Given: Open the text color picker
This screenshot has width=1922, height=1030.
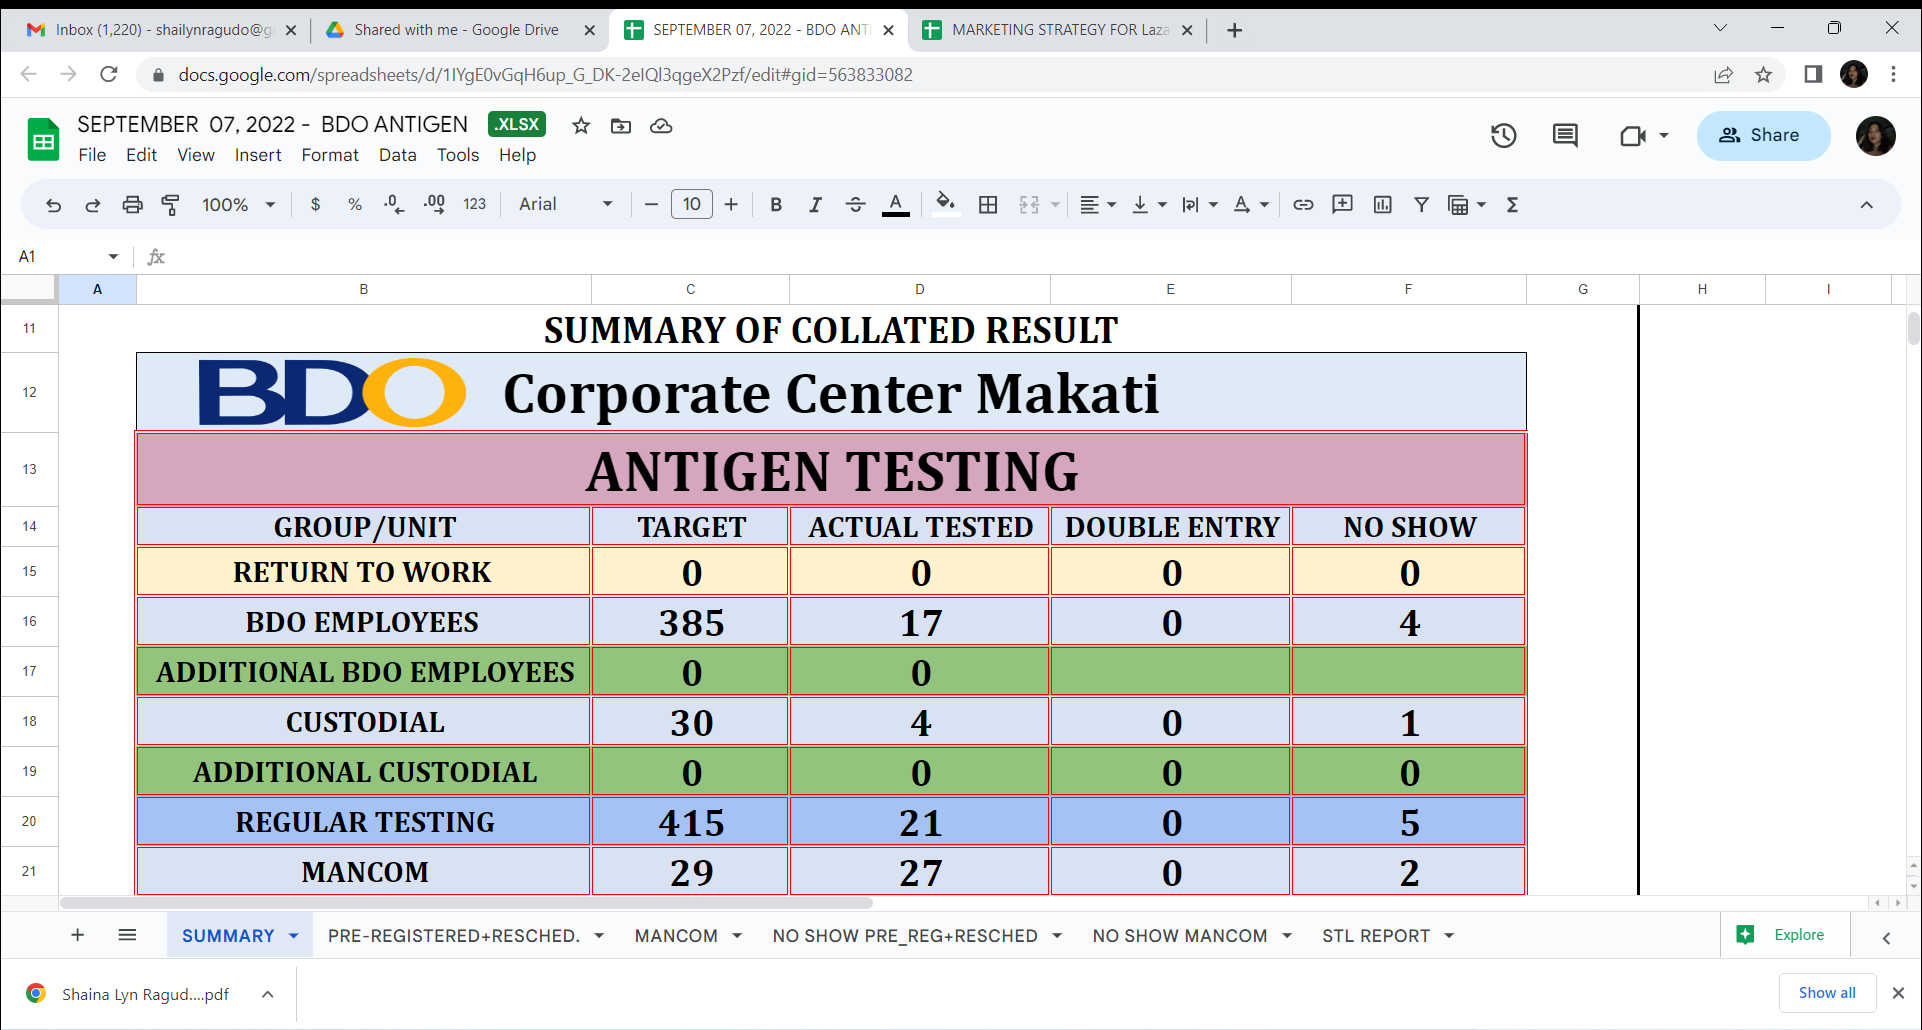Looking at the screenshot, I should click(x=896, y=205).
